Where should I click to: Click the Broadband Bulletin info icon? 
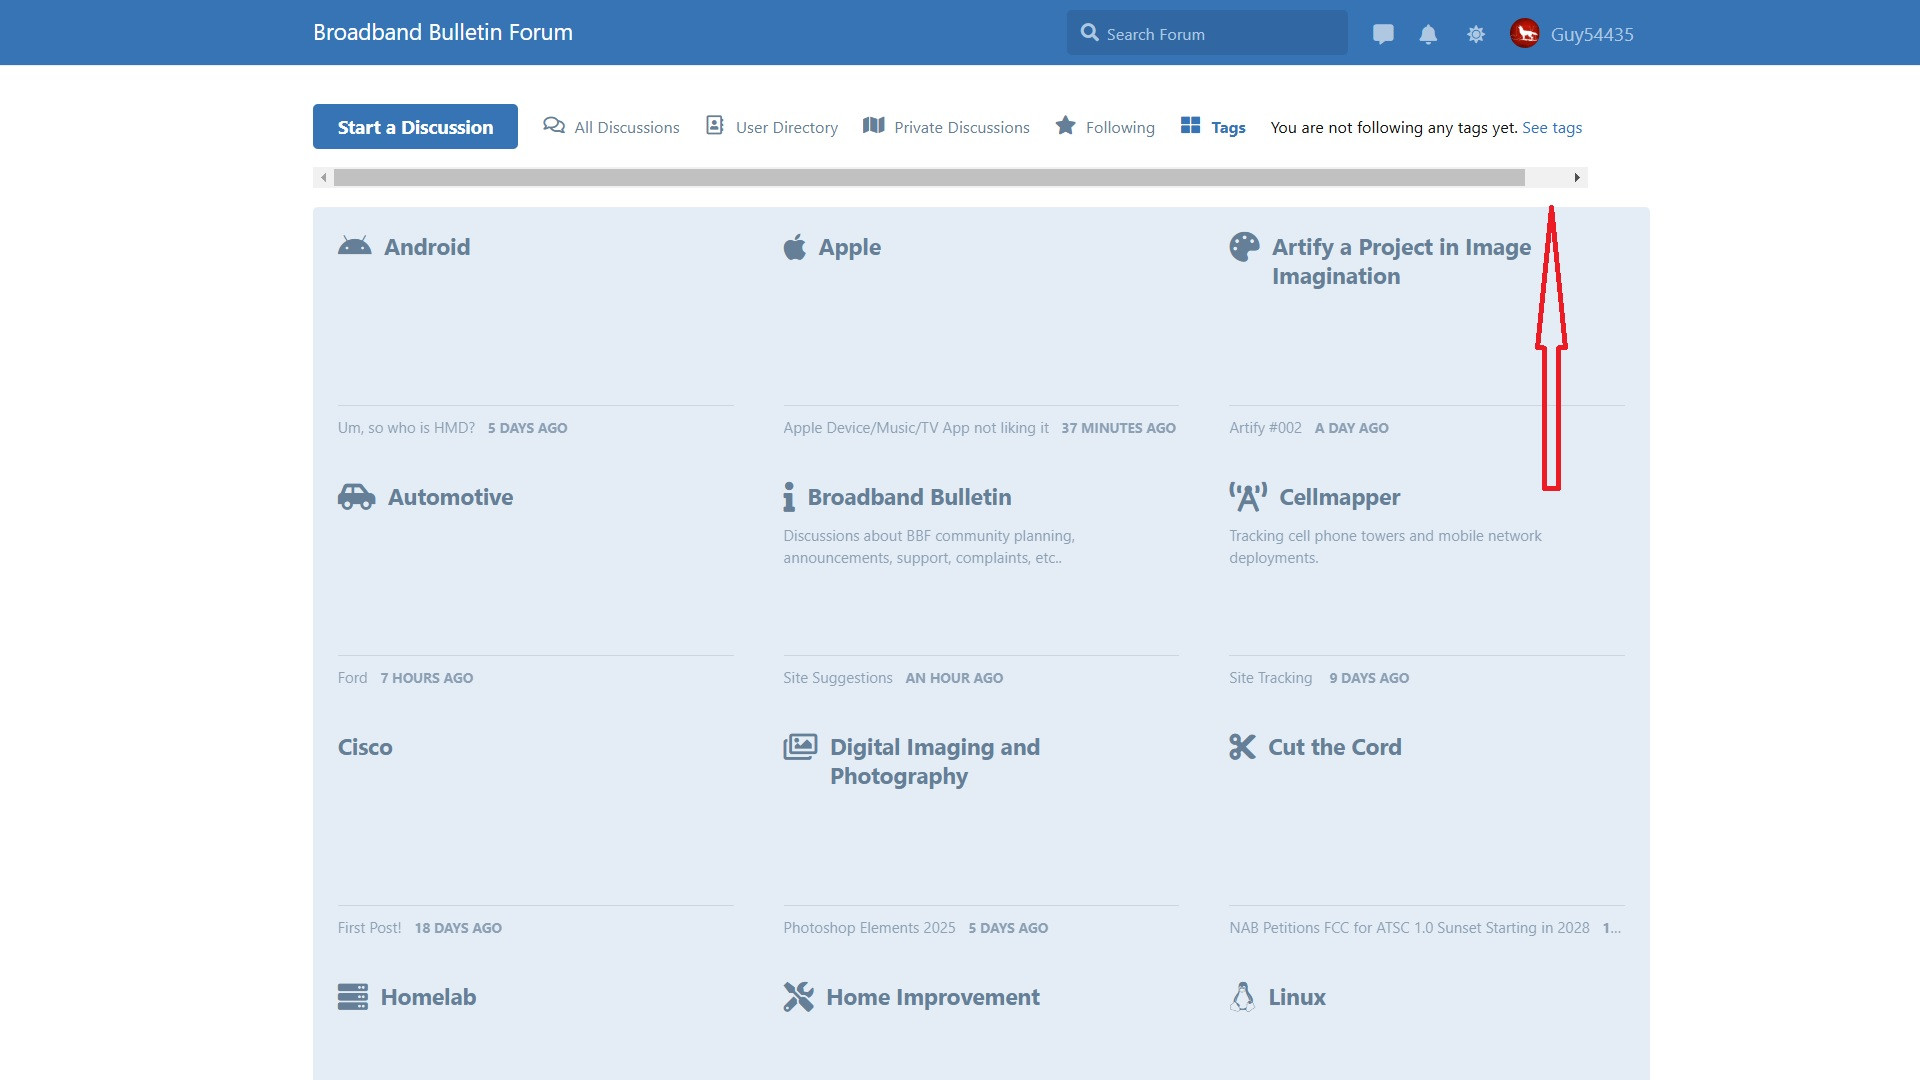click(x=789, y=497)
